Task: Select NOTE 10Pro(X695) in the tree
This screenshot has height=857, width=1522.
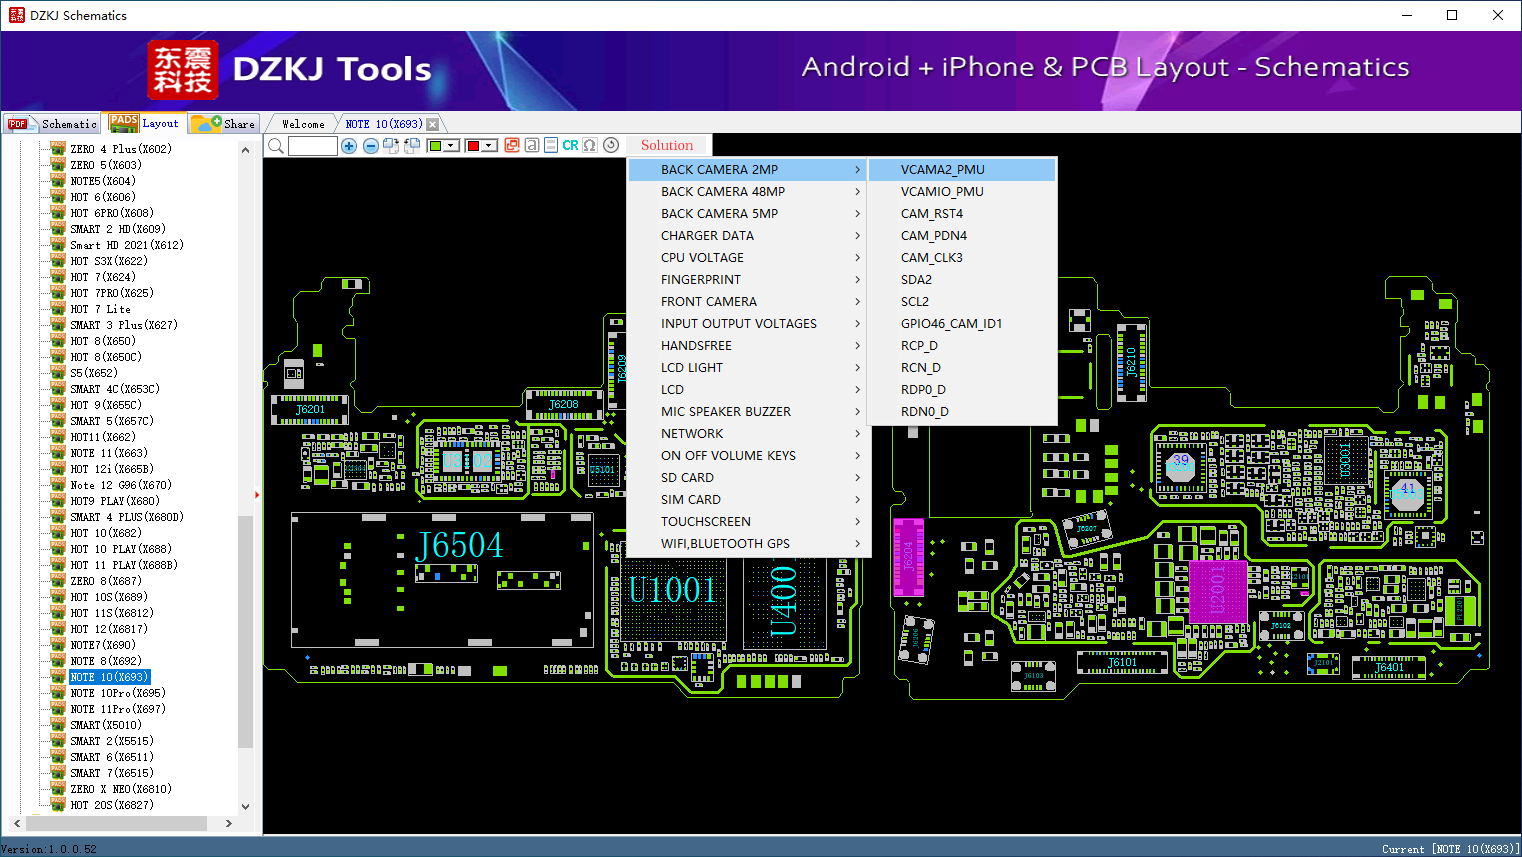Action: pos(118,693)
